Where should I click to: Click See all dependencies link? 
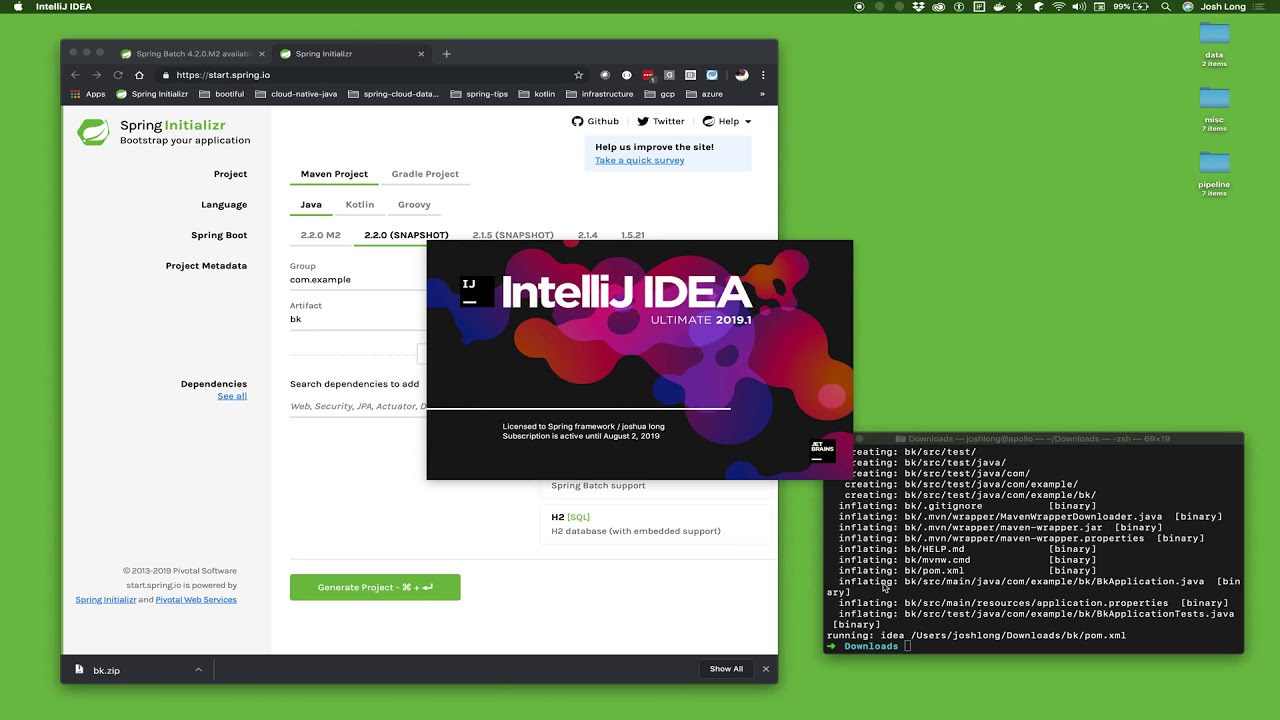(x=232, y=396)
